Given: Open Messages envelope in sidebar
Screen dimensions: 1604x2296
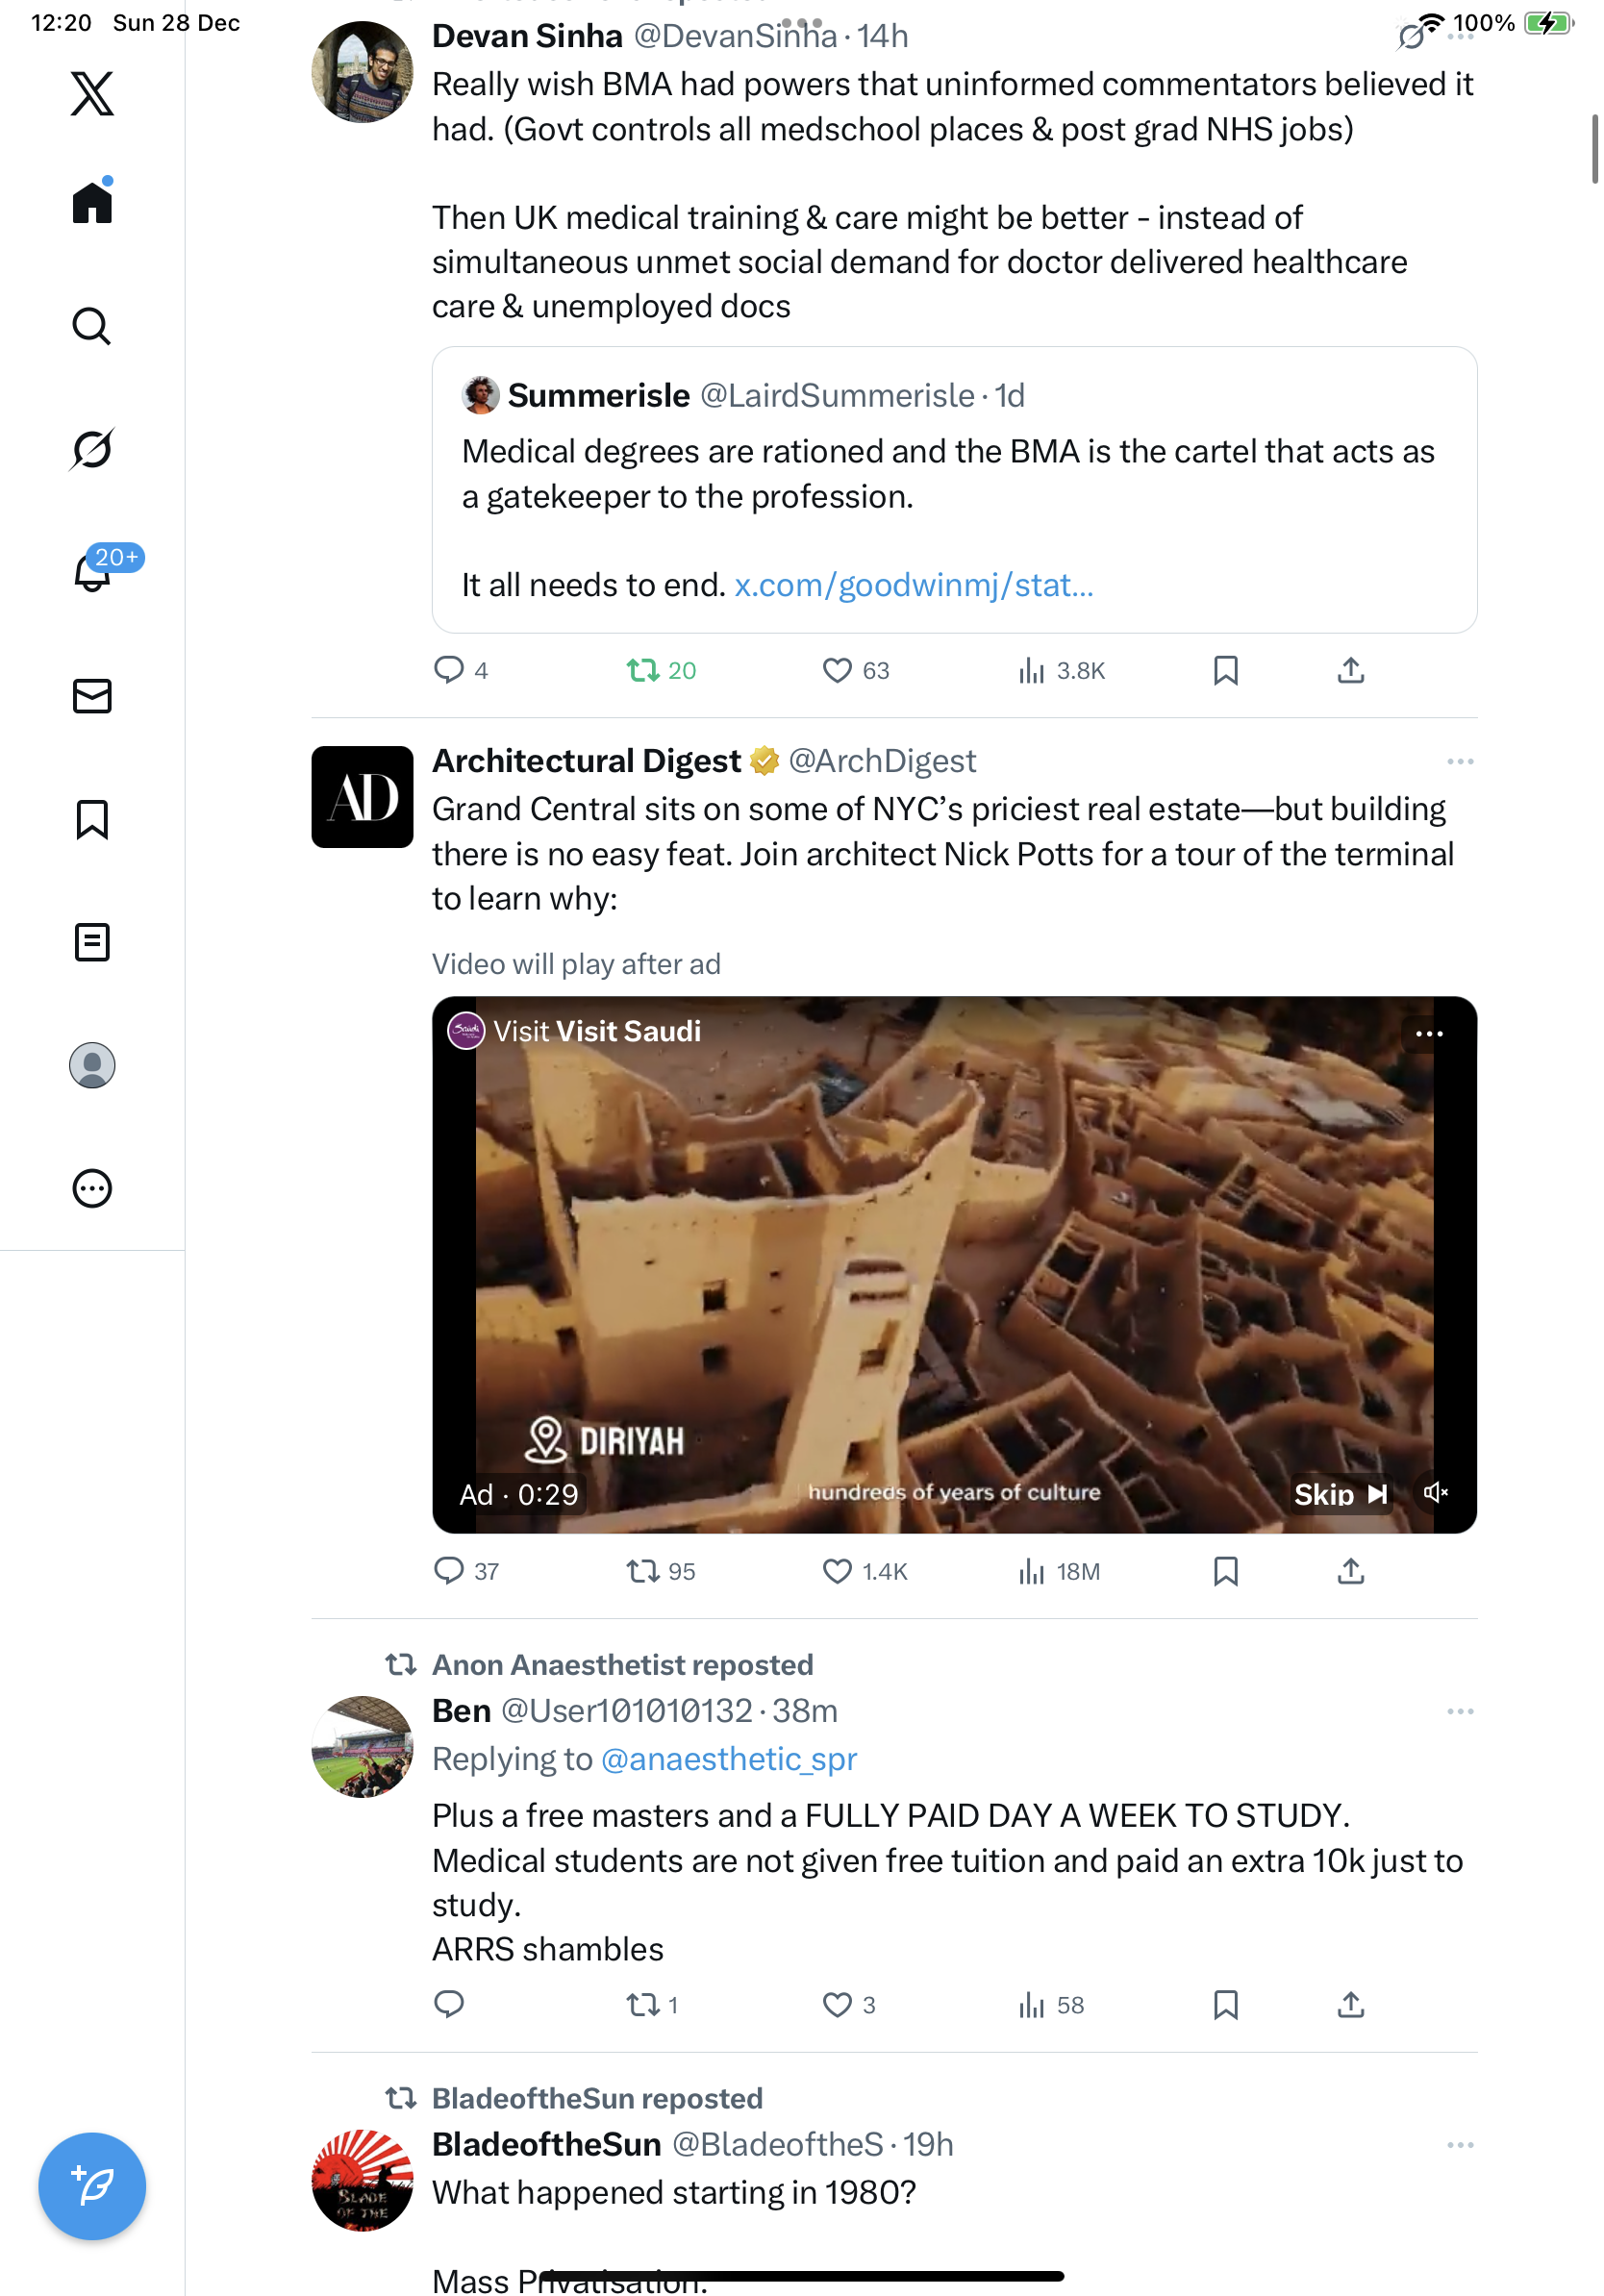Looking at the screenshot, I should 91,696.
